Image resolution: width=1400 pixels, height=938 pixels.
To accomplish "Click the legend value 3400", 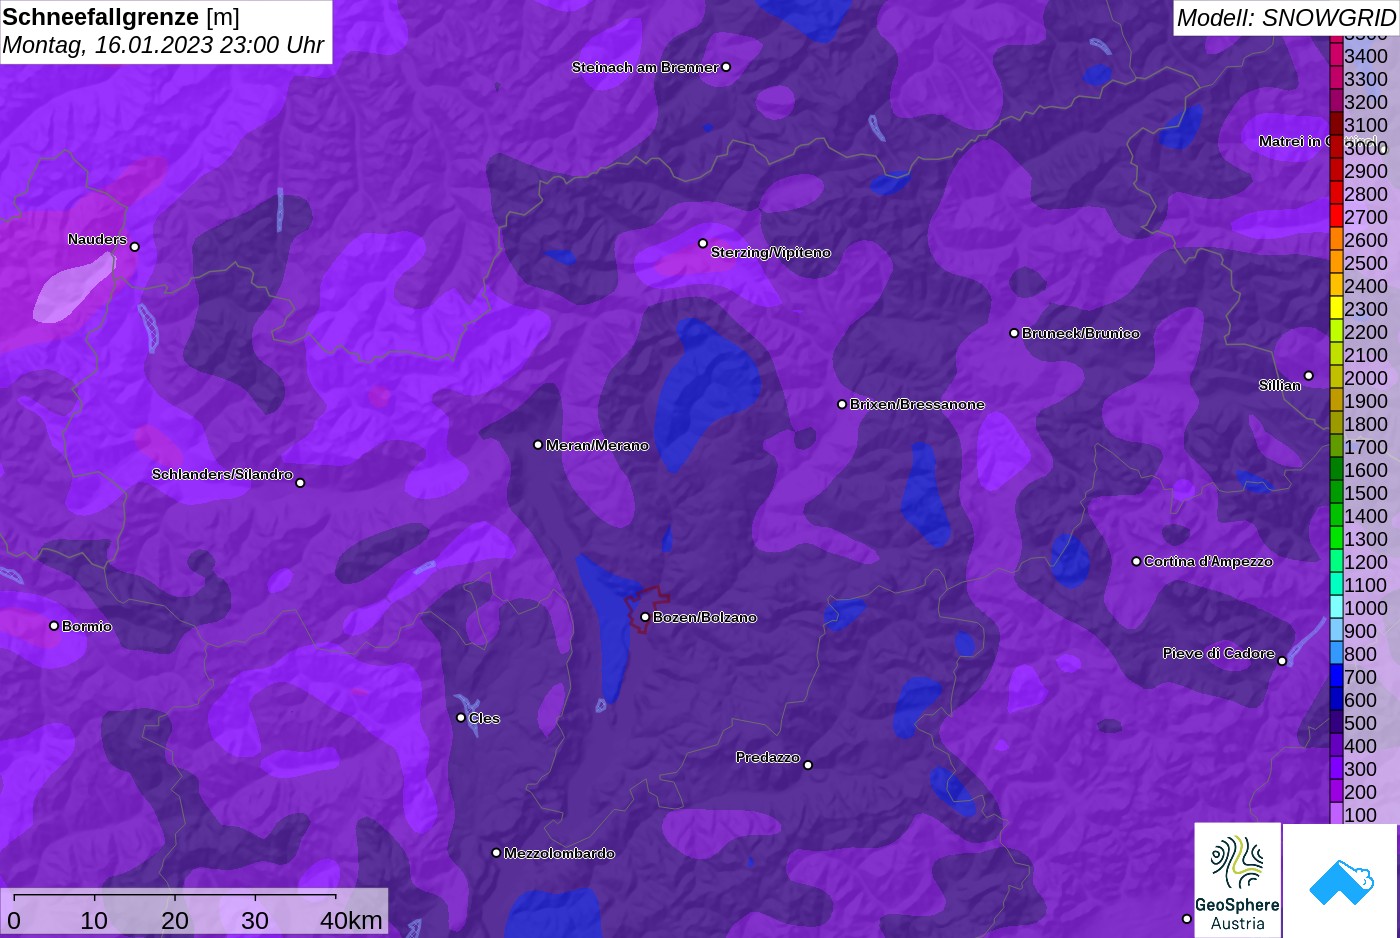I will [1366, 56].
